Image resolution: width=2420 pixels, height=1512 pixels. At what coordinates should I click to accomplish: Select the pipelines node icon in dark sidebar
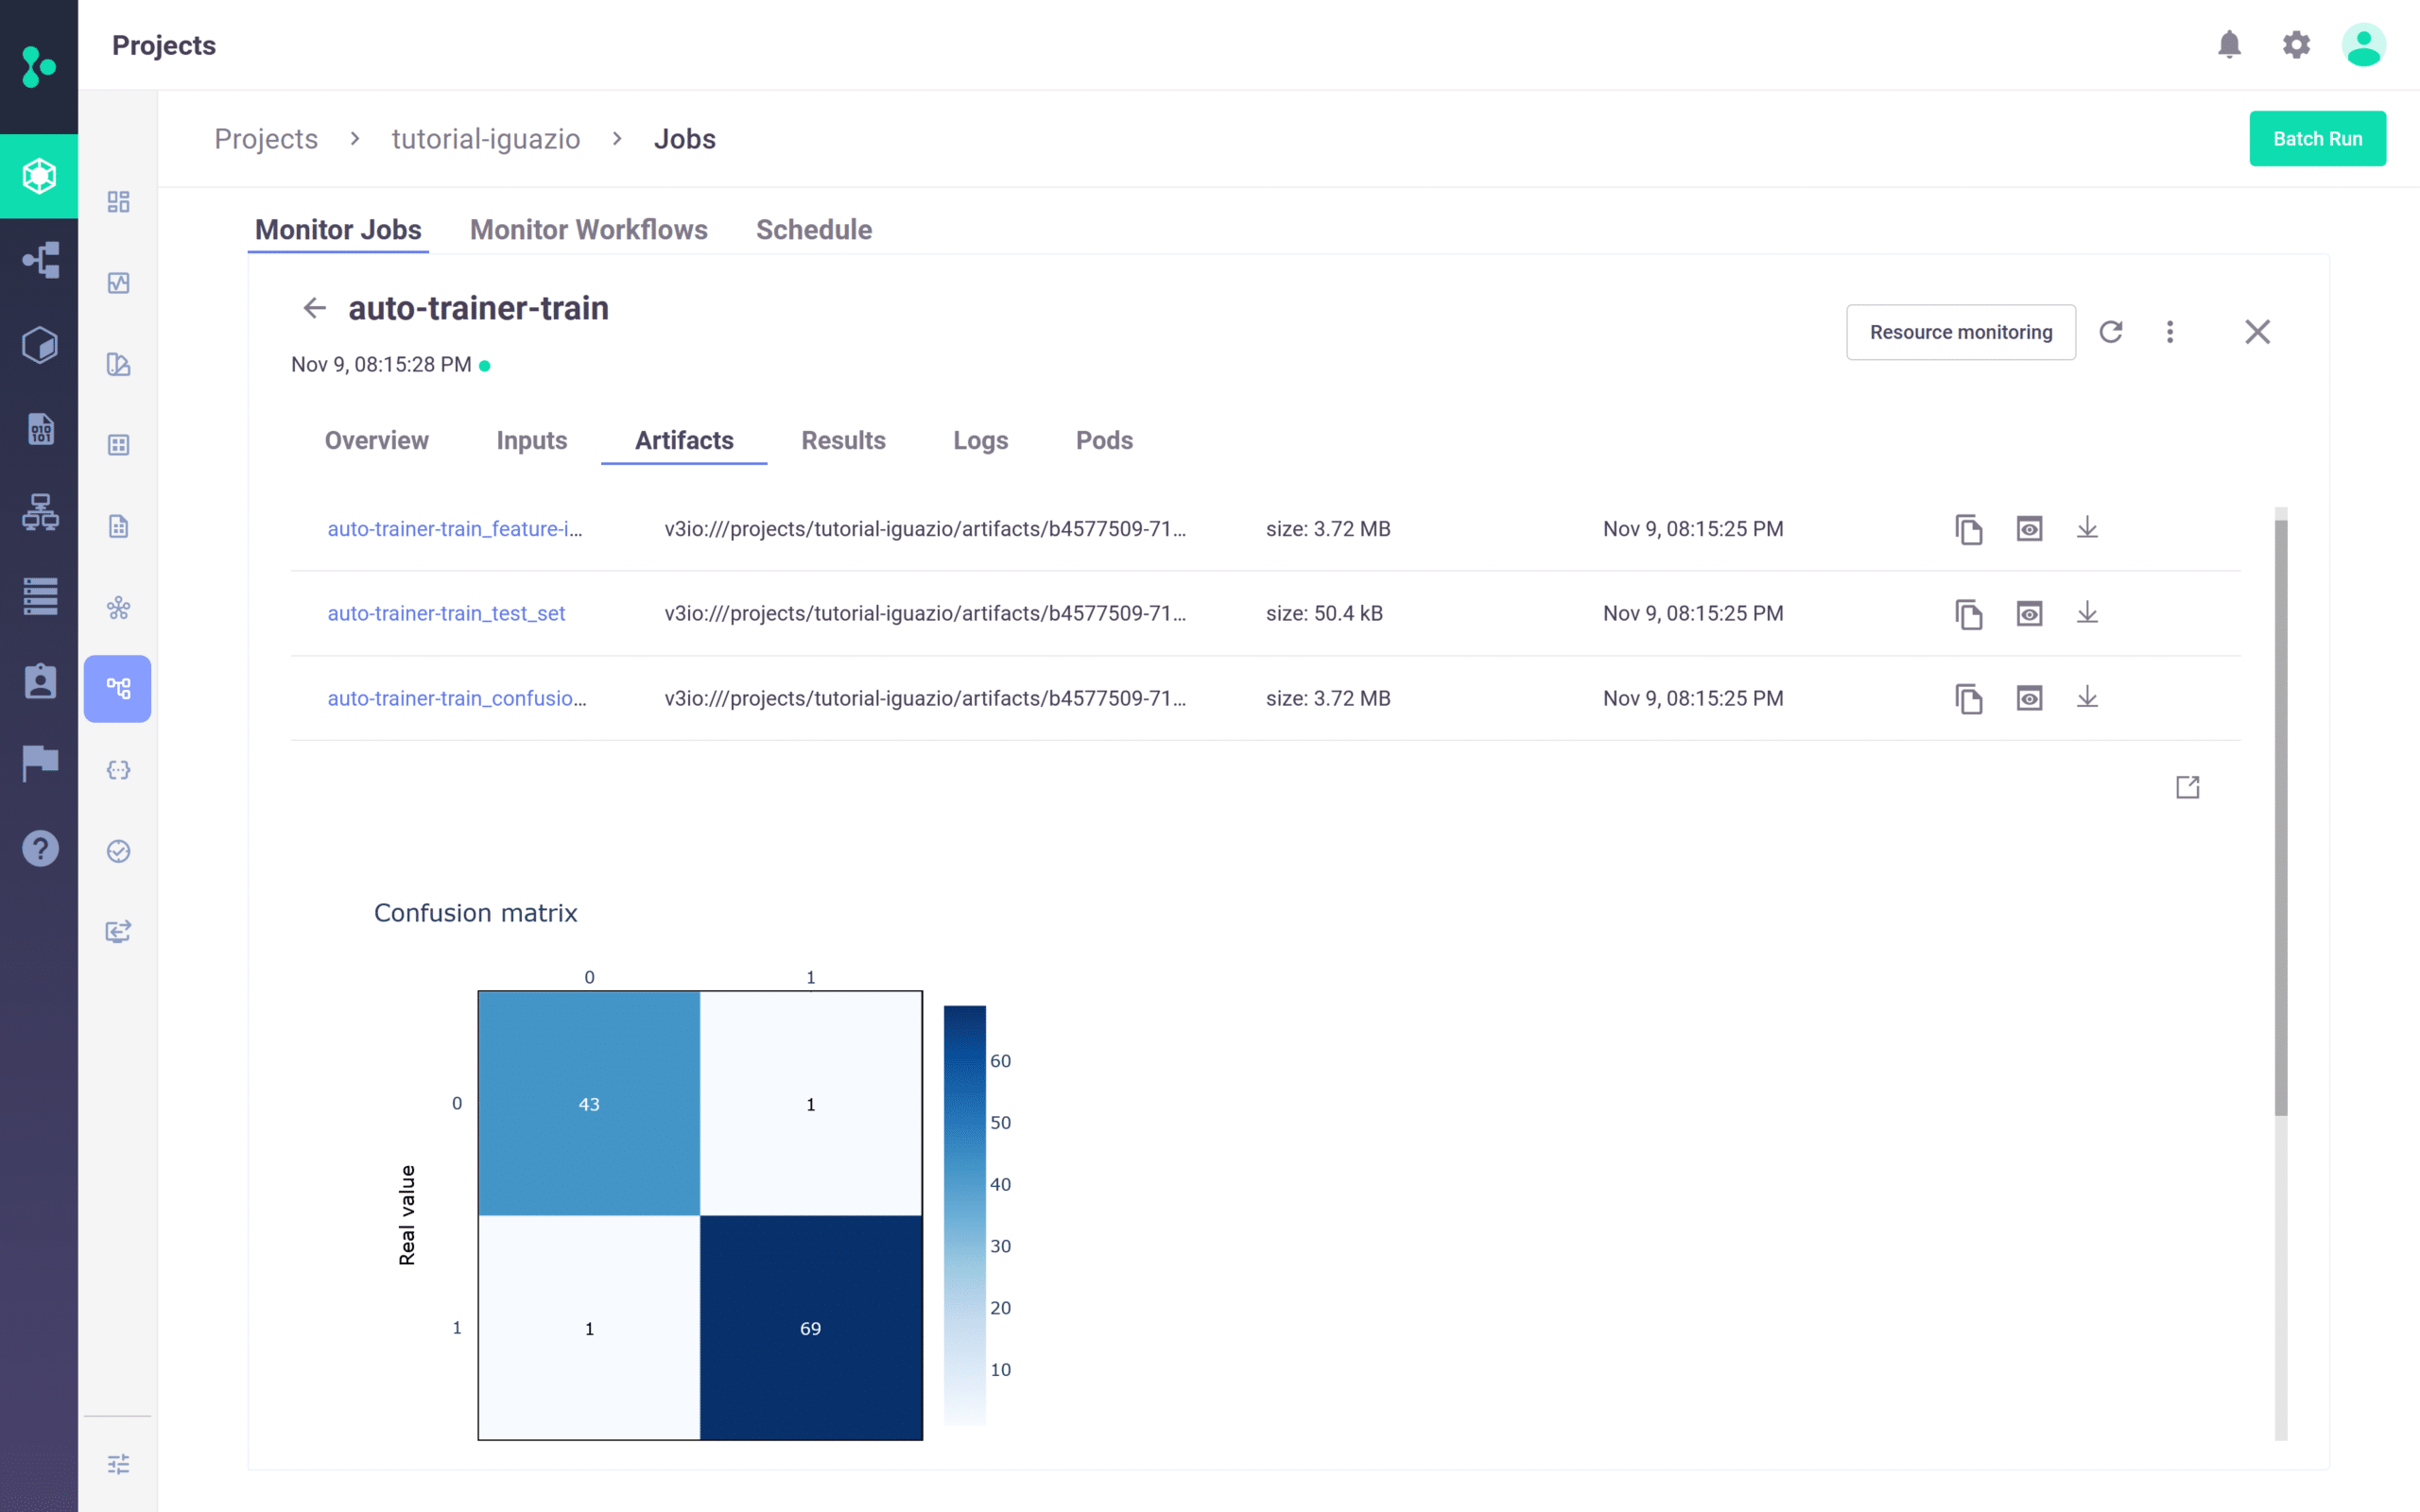click(40, 260)
